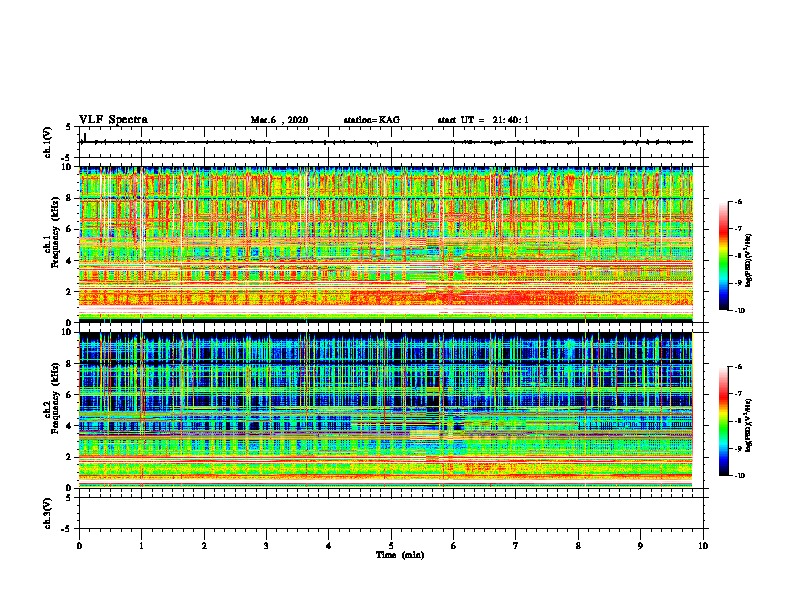Click inside the ch.2 spectrogram panel
The width and height of the screenshot is (792, 612).
point(386,410)
